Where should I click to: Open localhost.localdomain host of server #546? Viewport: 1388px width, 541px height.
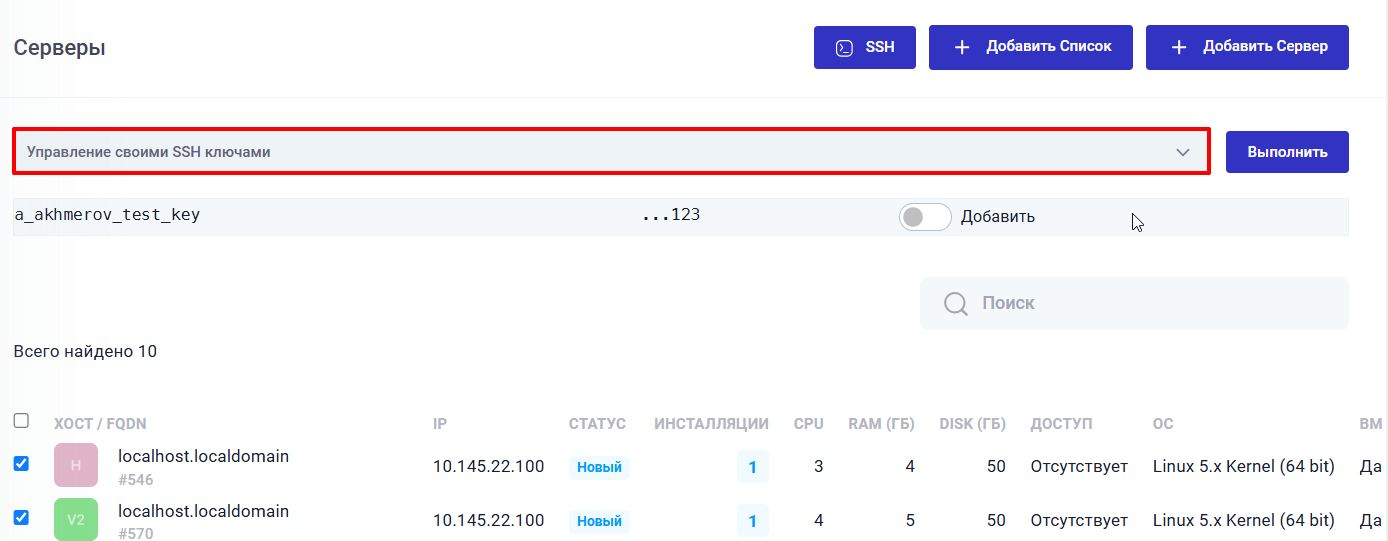203,456
